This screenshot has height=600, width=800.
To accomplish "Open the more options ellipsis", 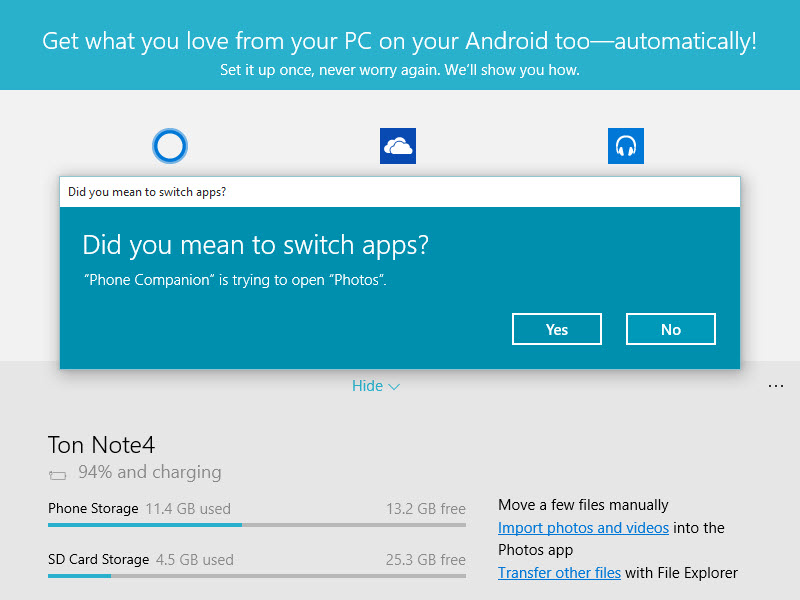I will (776, 386).
